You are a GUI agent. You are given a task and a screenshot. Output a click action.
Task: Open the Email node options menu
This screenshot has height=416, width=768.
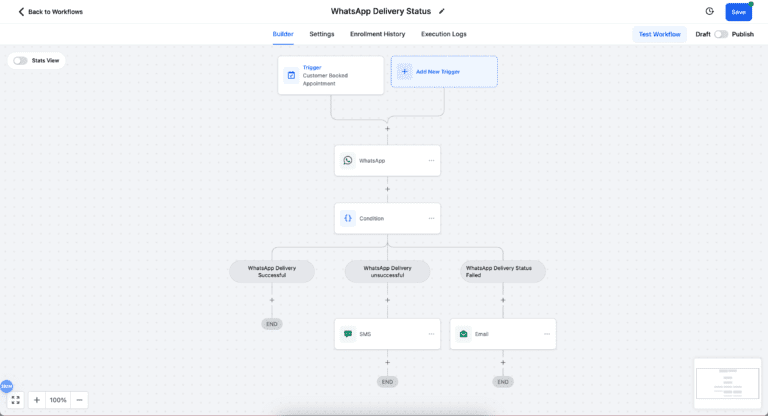pyautogui.click(x=547, y=334)
